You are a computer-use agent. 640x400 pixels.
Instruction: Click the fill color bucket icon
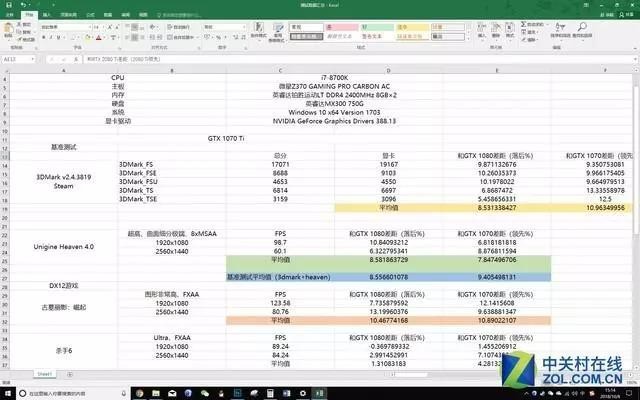(x=87, y=38)
